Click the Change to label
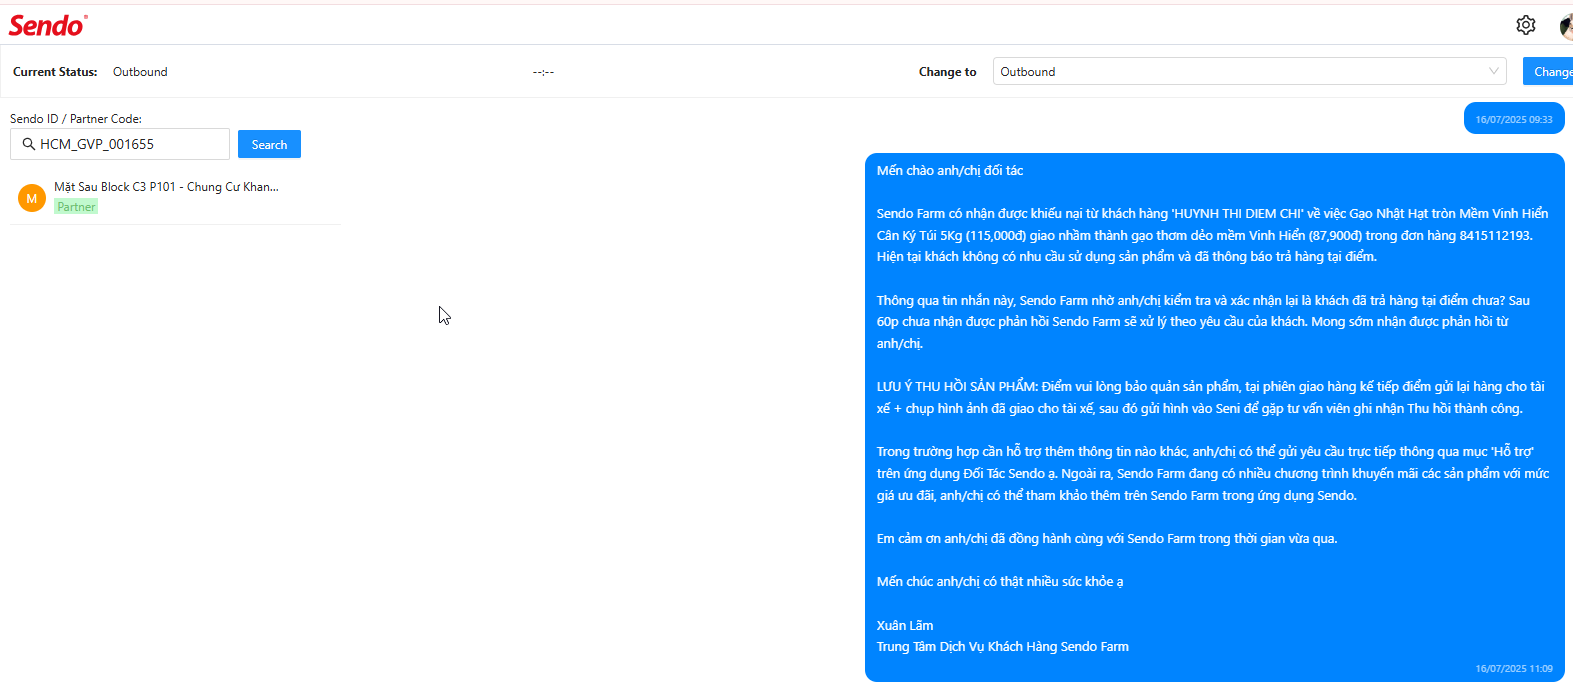The width and height of the screenshot is (1573, 693). [x=947, y=72]
